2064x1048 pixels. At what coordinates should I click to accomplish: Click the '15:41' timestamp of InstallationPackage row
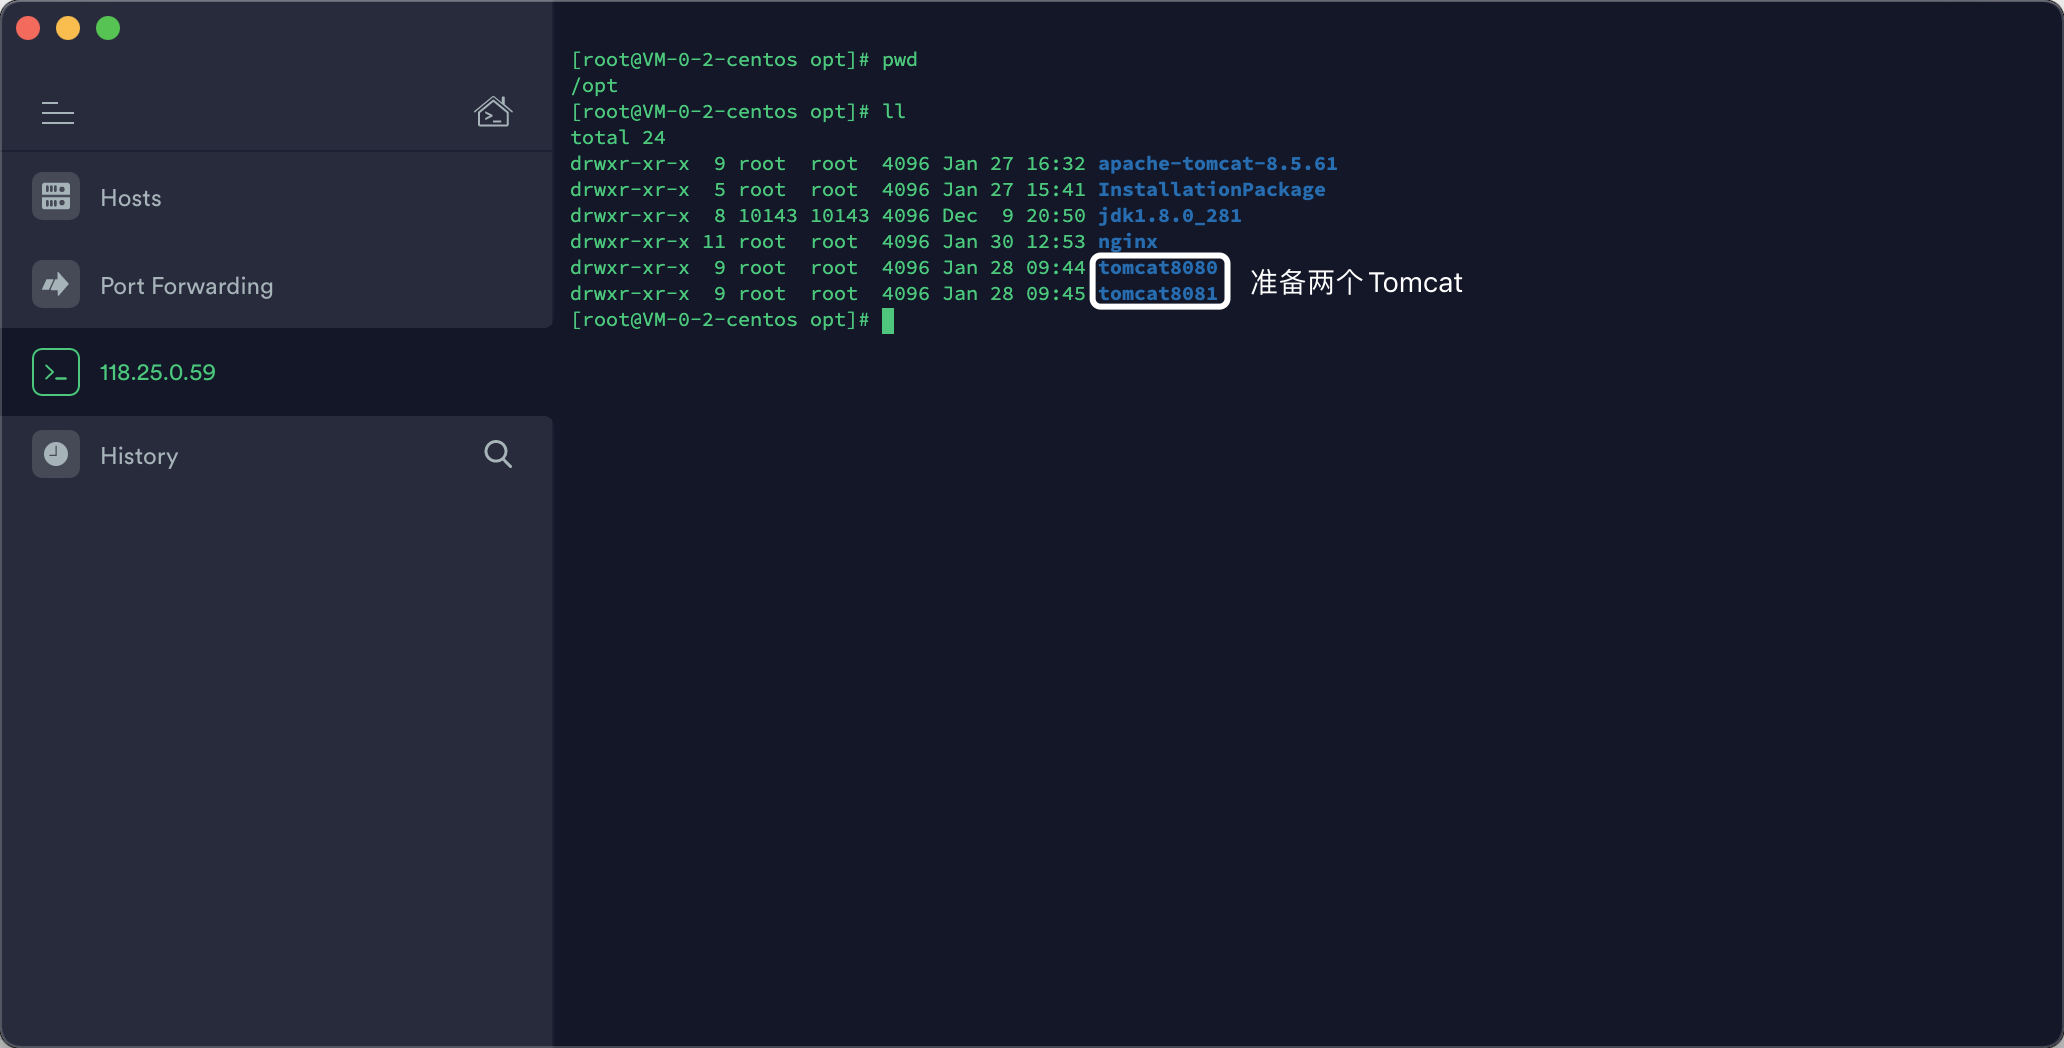[x=1055, y=189]
